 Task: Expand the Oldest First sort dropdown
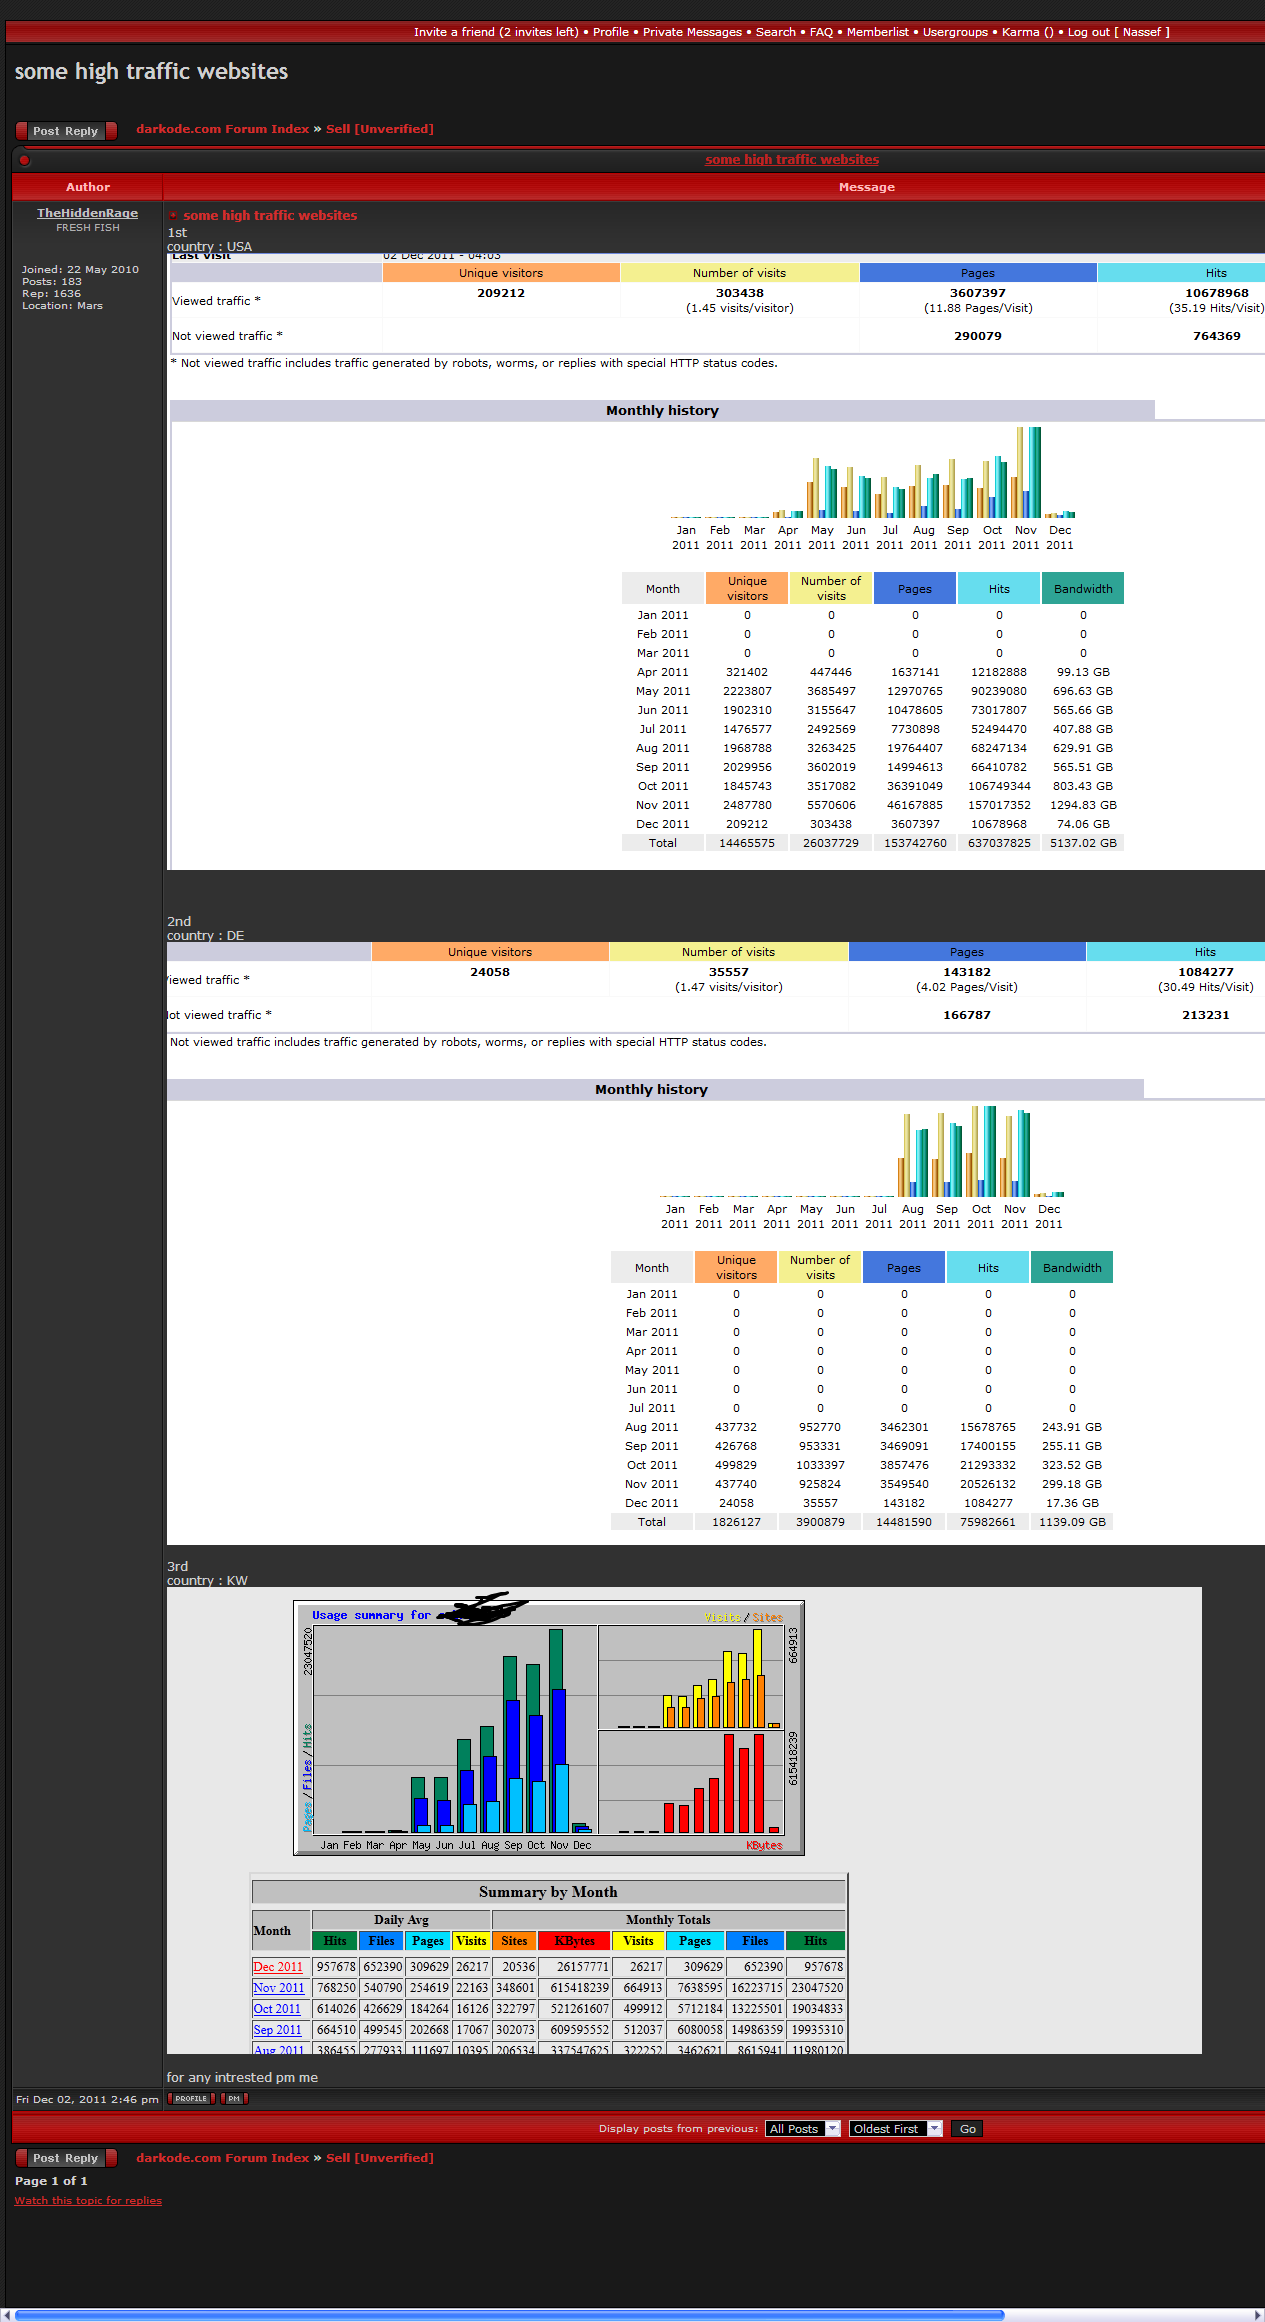coord(895,2129)
